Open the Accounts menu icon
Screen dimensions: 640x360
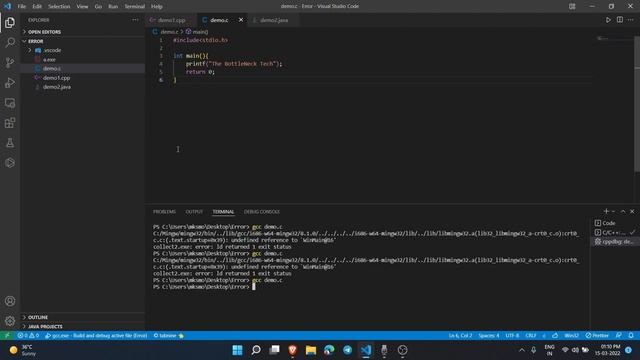(x=10, y=301)
